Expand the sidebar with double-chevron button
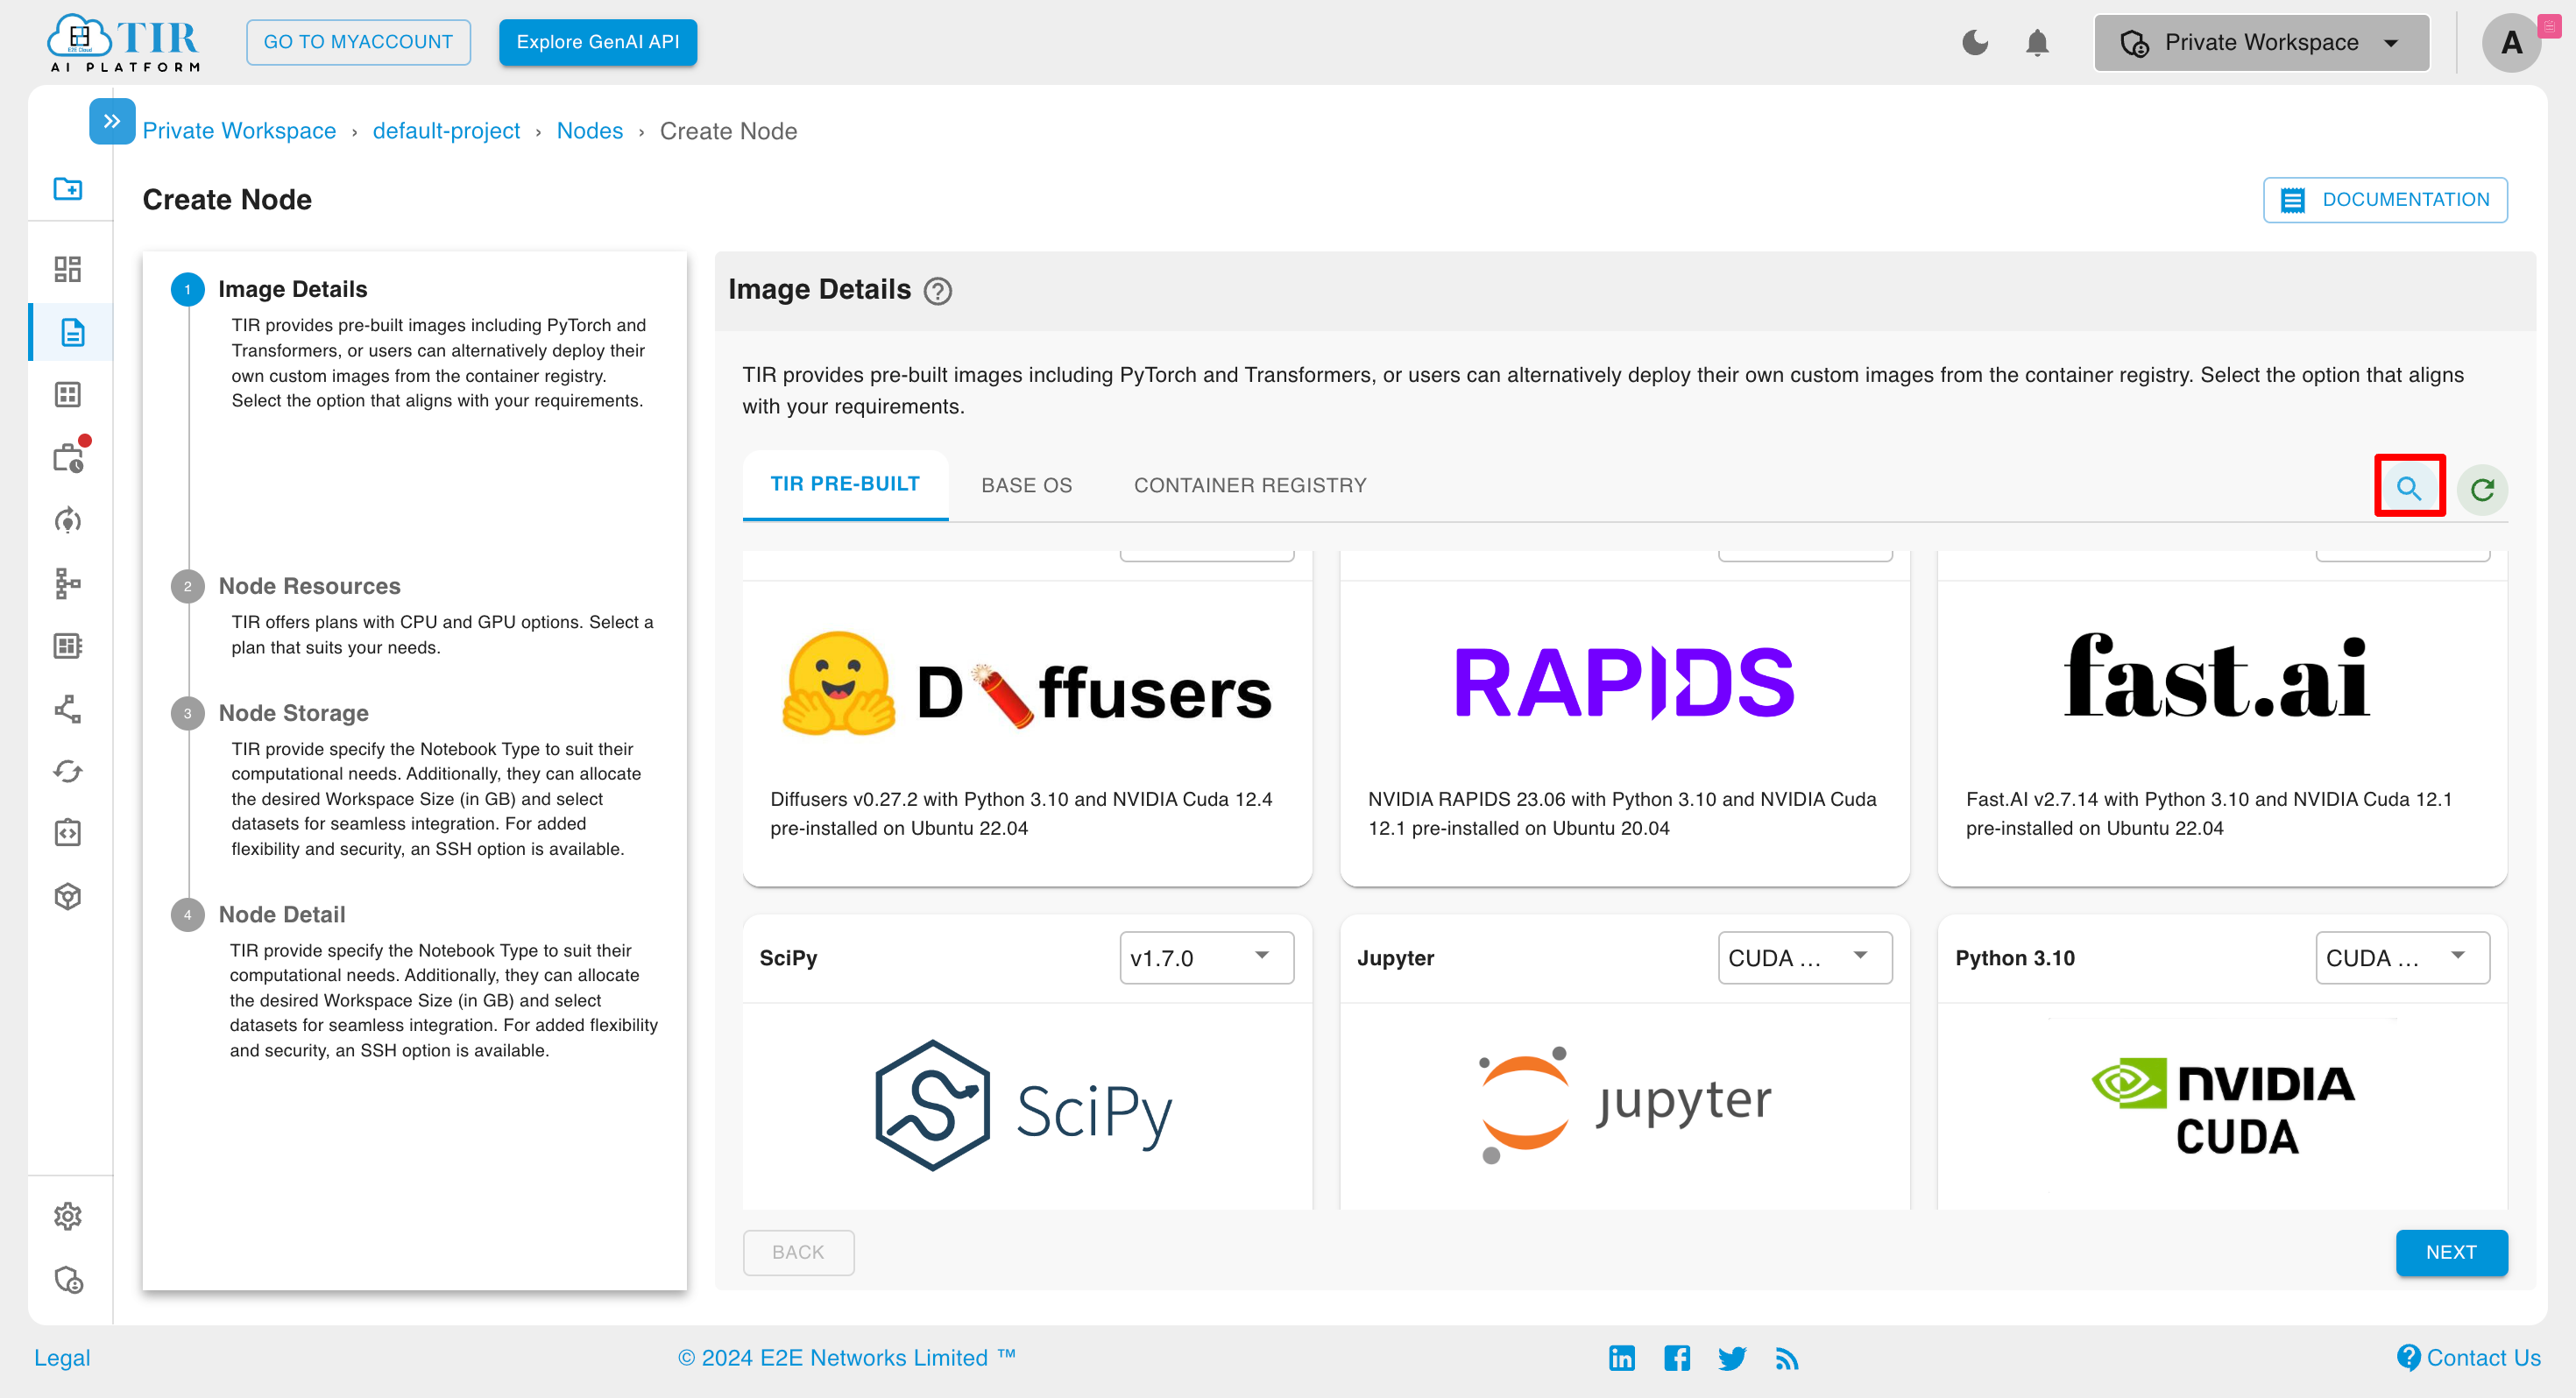Image resolution: width=2576 pixels, height=1398 pixels. [112, 121]
